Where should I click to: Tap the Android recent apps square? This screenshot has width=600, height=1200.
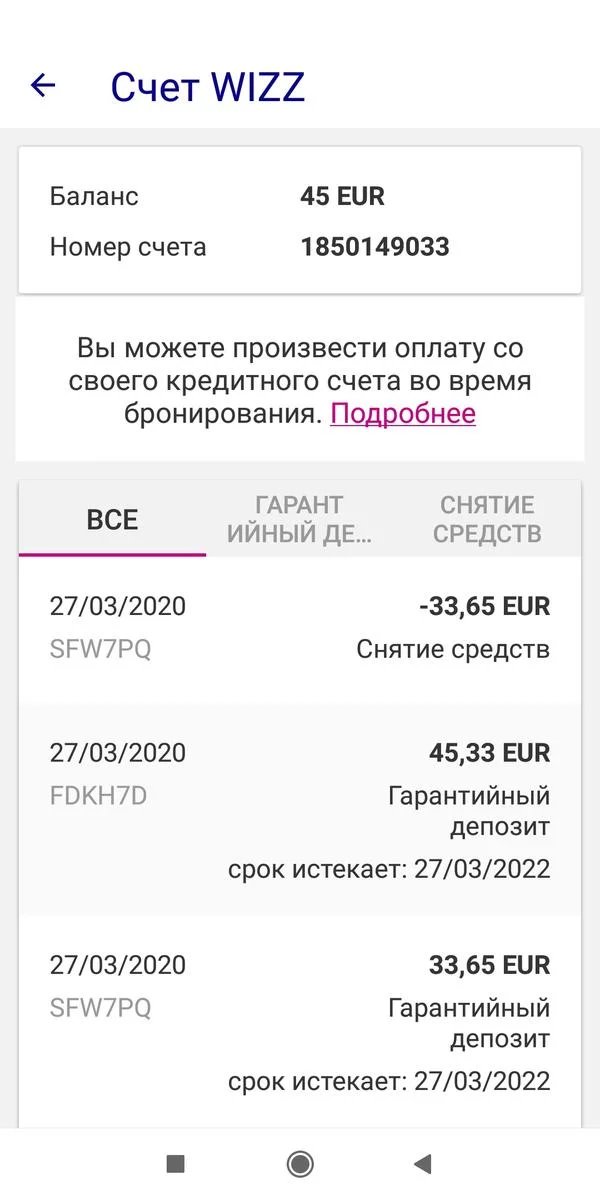(x=175, y=1163)
